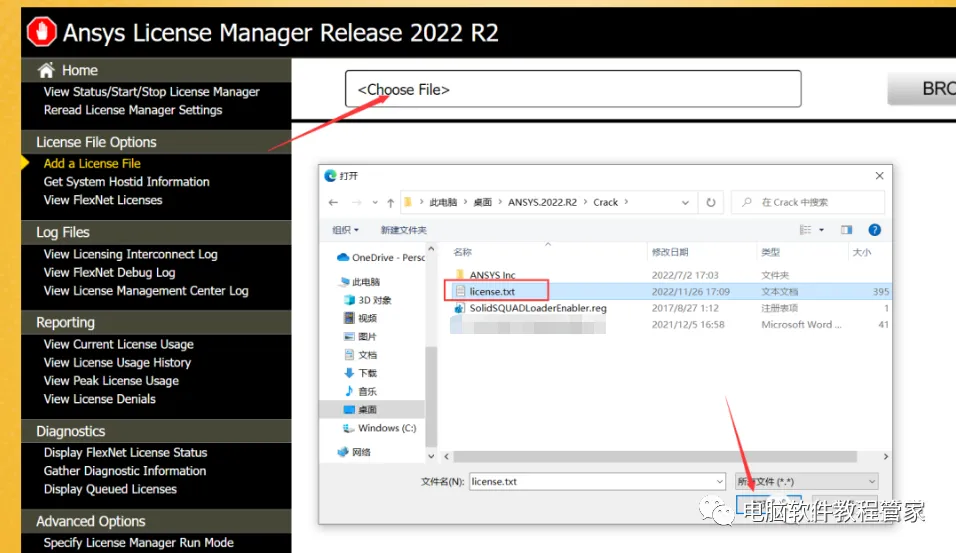956x553 pixels.
Task: Go forward in file dialog
Action: (x=357, y=202)
